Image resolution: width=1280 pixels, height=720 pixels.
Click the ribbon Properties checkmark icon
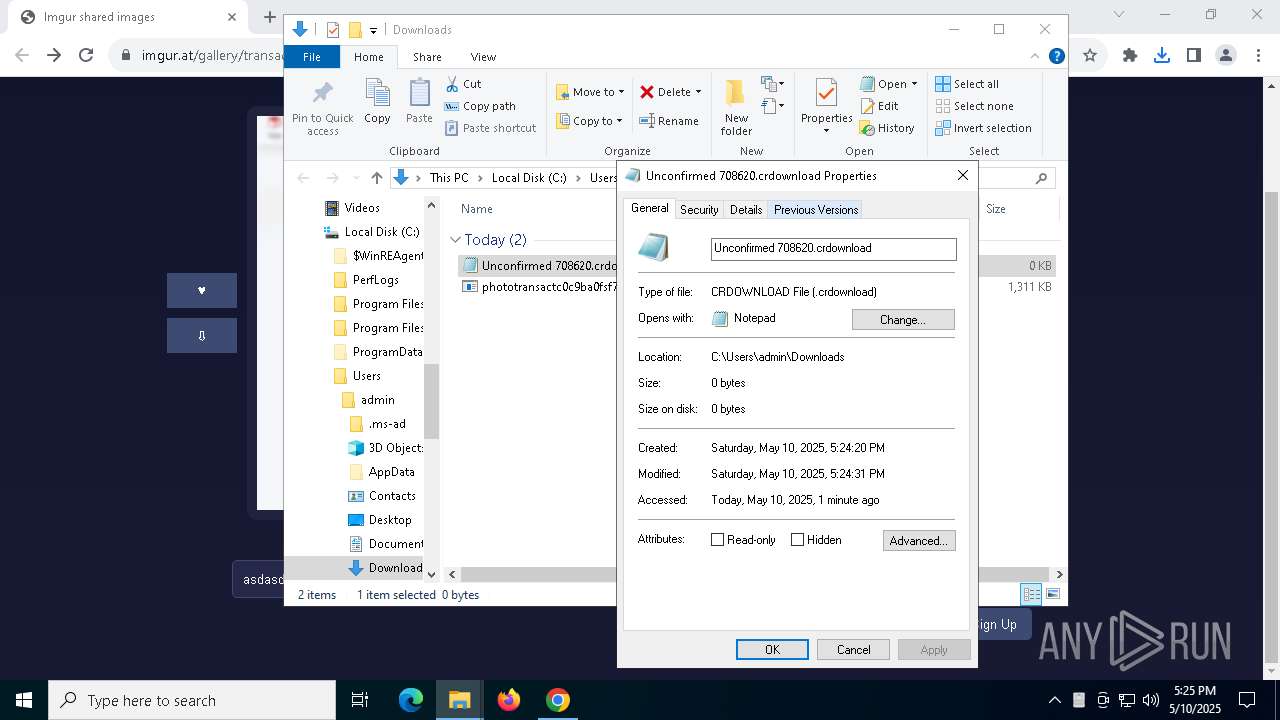(x=826, y=94)
